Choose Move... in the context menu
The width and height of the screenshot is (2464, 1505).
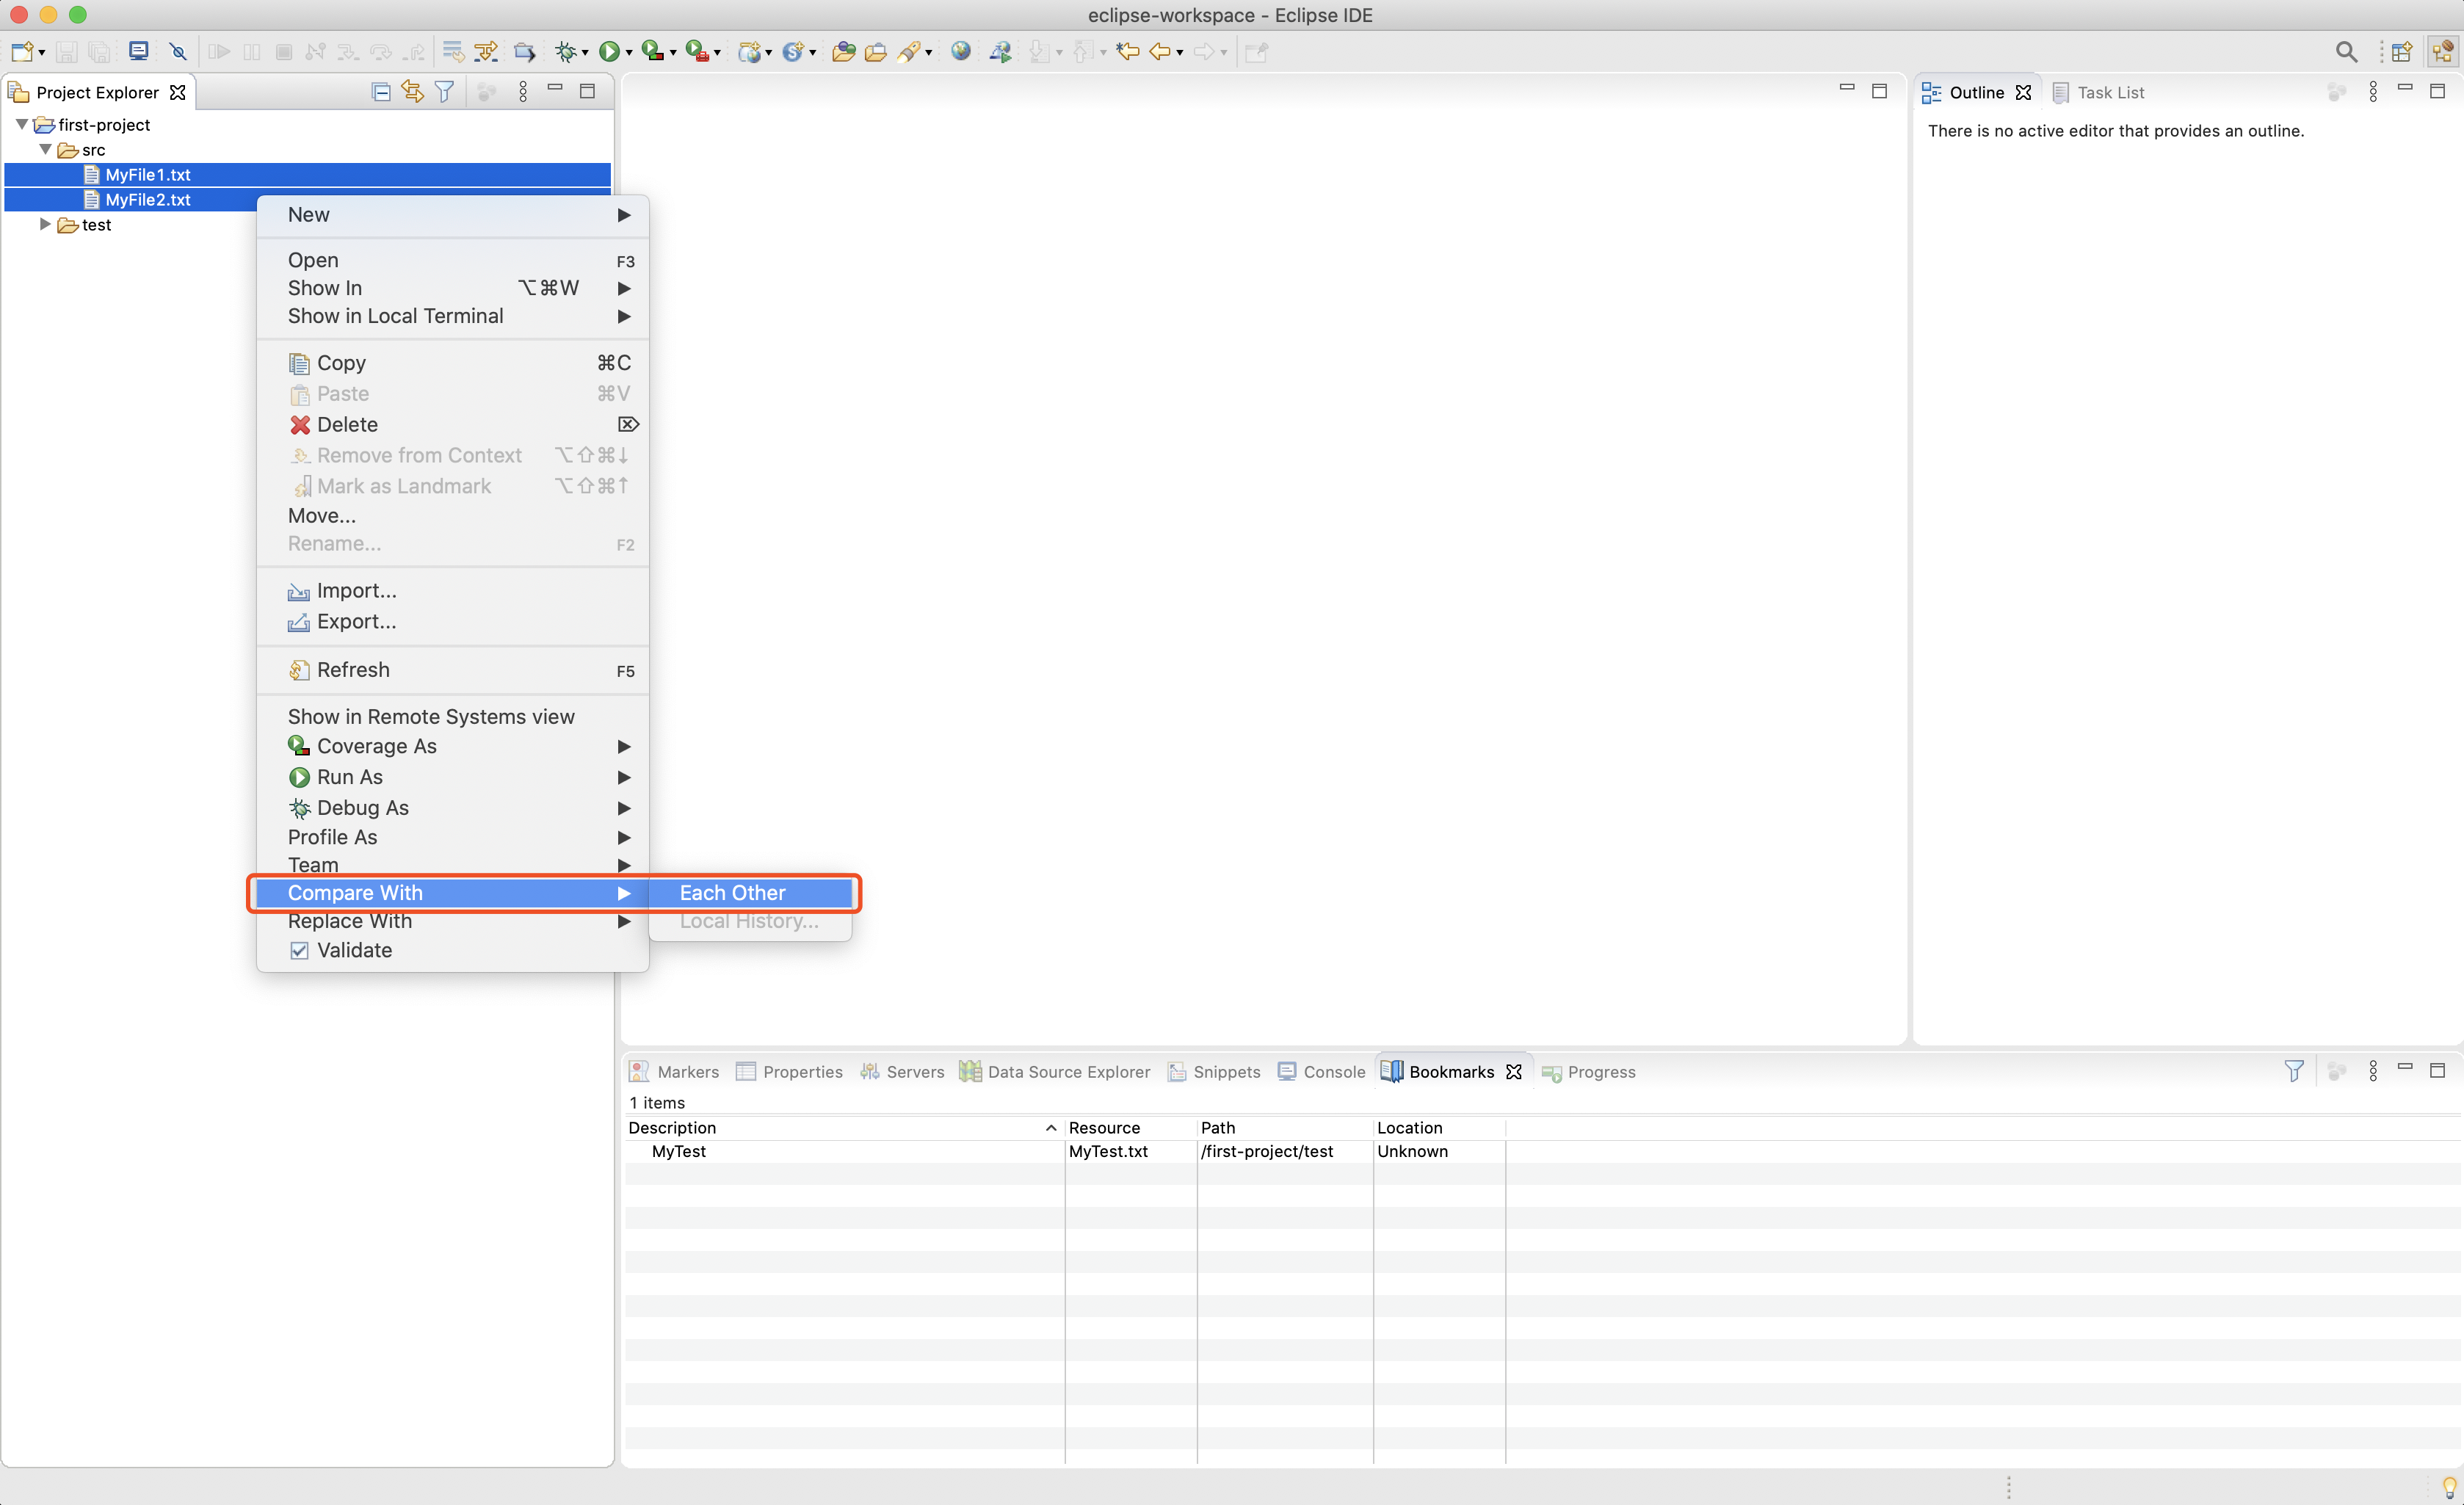(x=453, y=515)
